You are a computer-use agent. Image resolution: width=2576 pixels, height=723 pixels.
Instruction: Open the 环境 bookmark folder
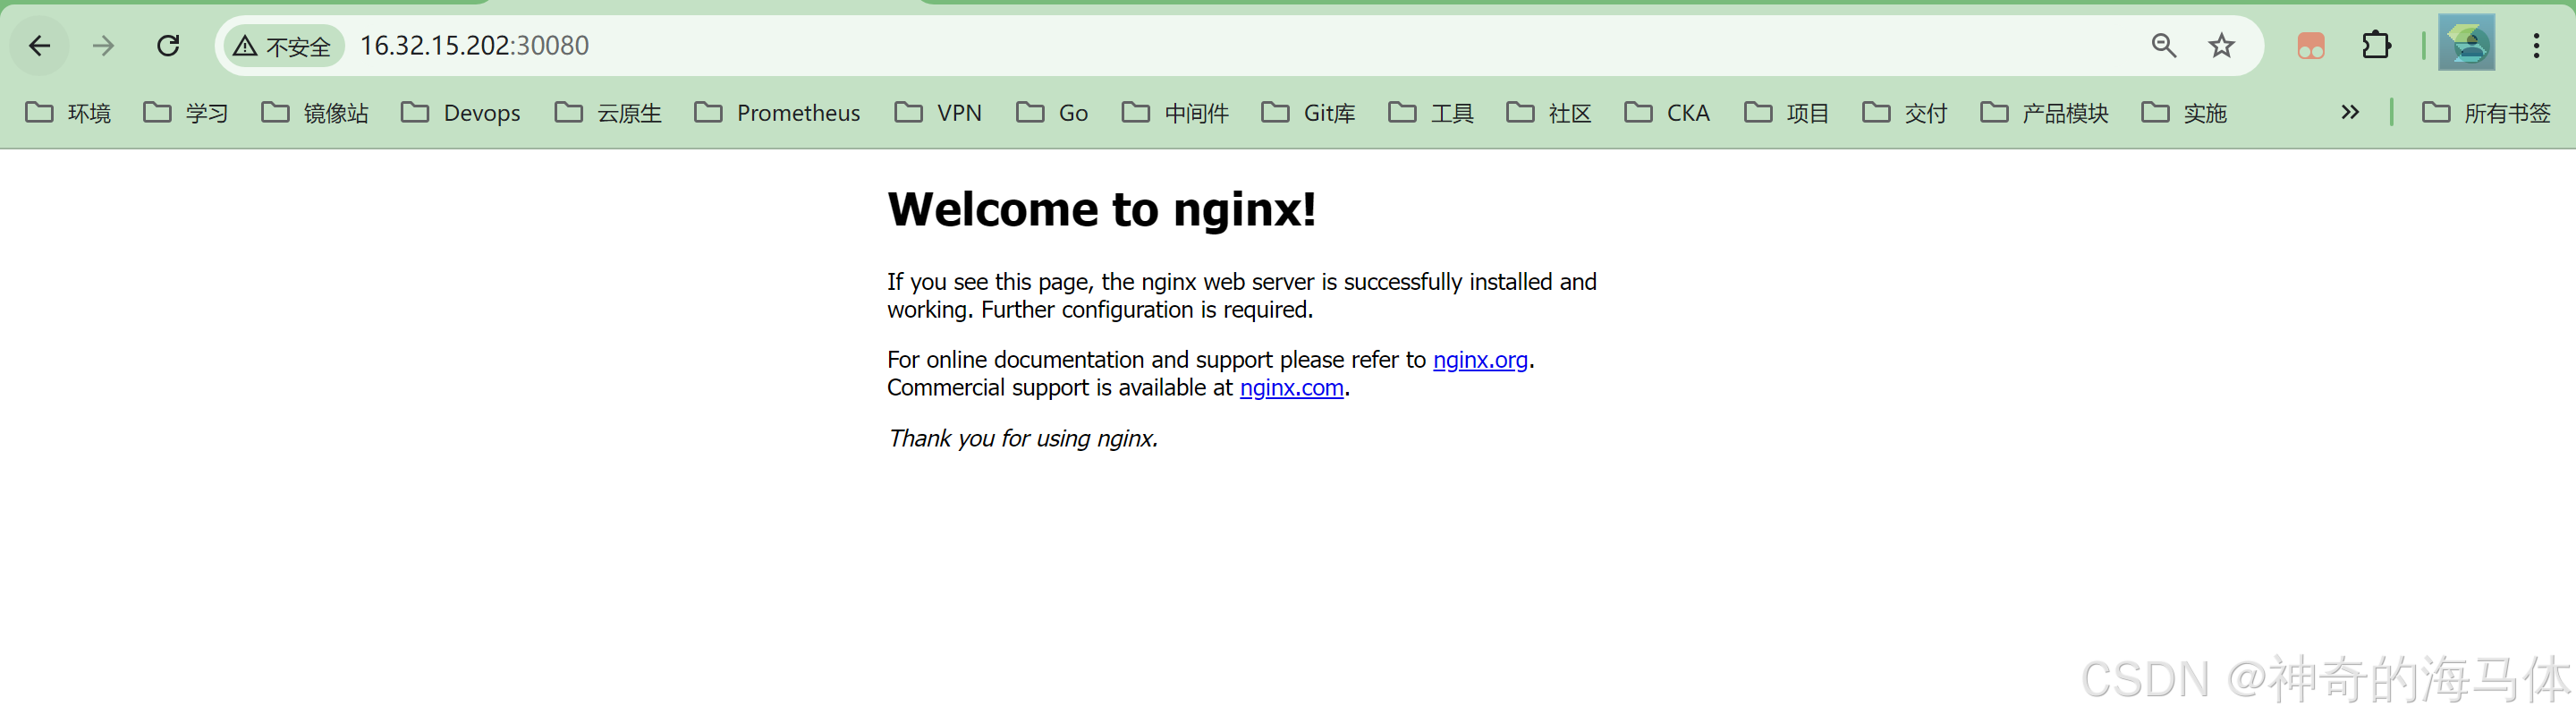click(x=68, y=113)
